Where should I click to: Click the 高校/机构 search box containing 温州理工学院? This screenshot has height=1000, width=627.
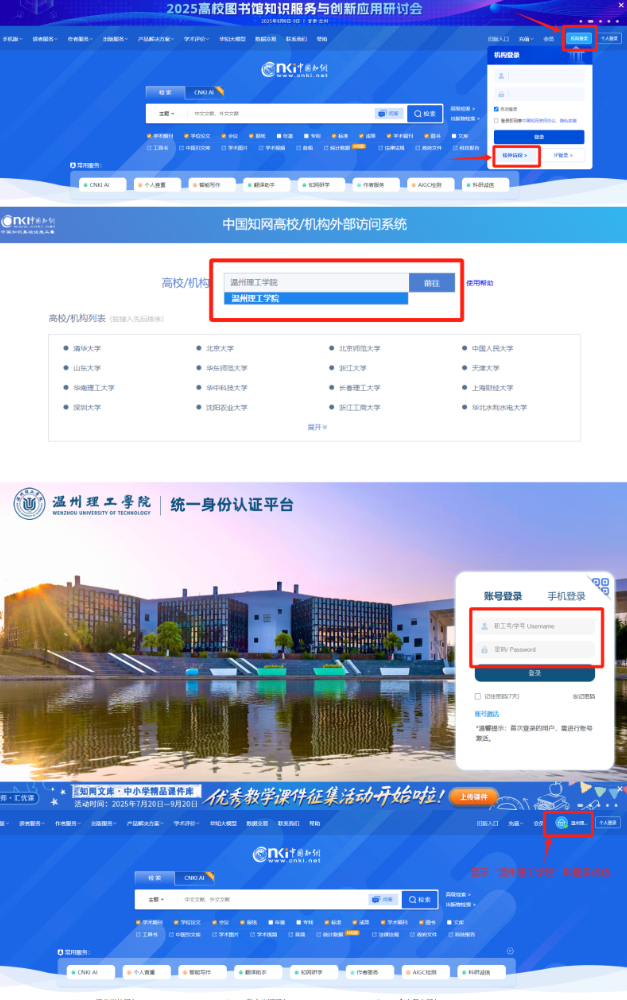click(316, 283)
